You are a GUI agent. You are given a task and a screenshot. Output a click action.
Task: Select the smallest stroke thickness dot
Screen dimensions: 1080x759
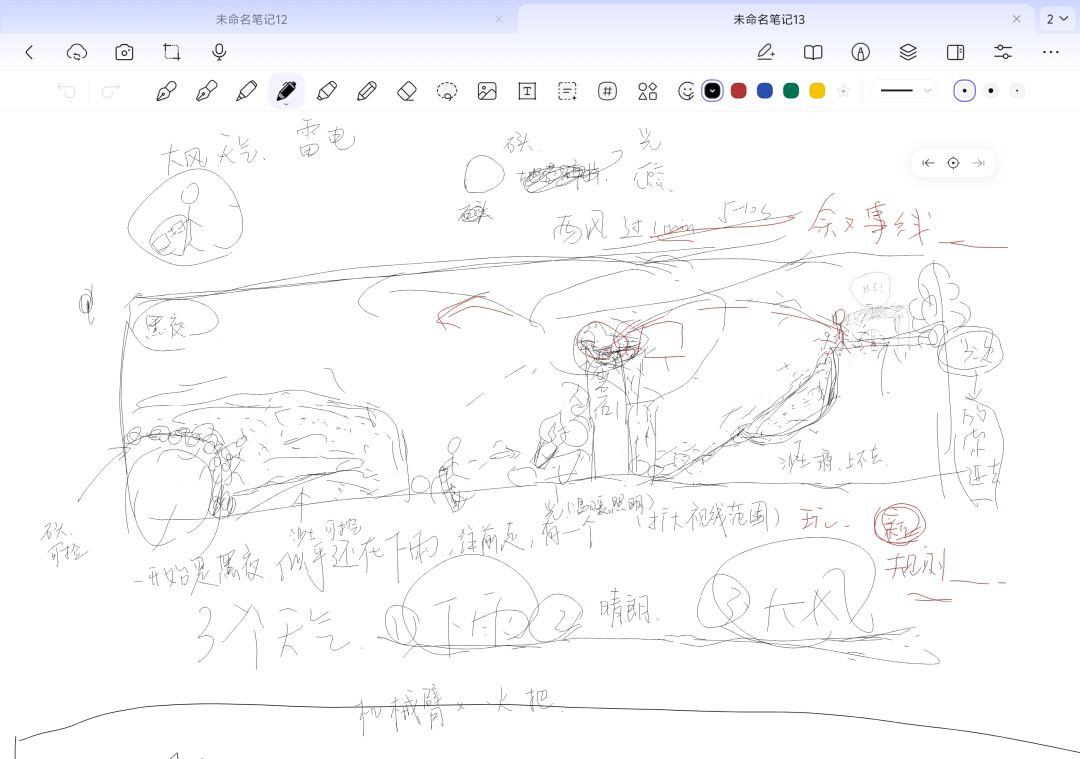[x=1017, y=91]
